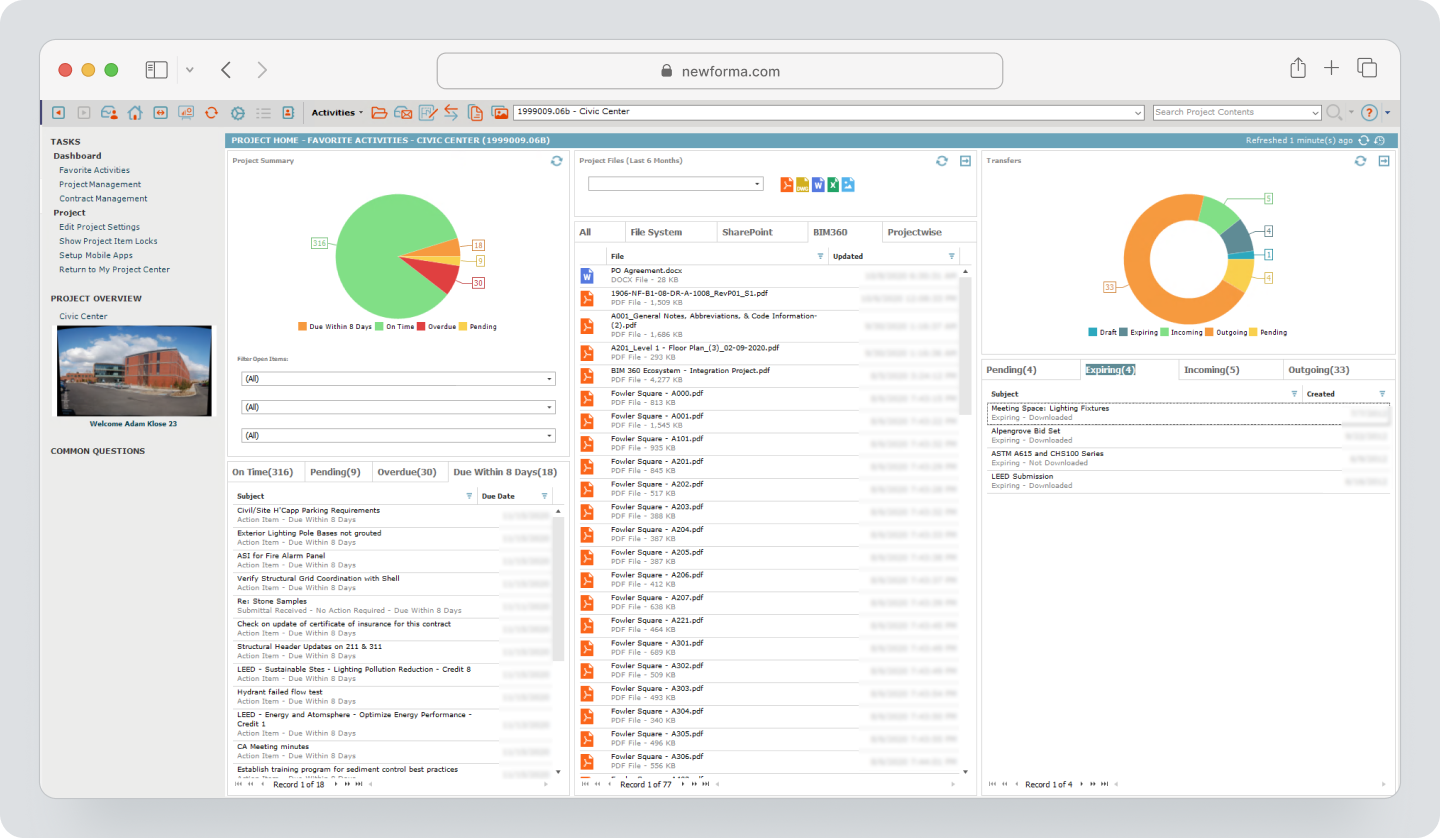The image size is (1440, 838).
Task: Switch to the SharePoint files tab
Action: [x=761, y=231]
